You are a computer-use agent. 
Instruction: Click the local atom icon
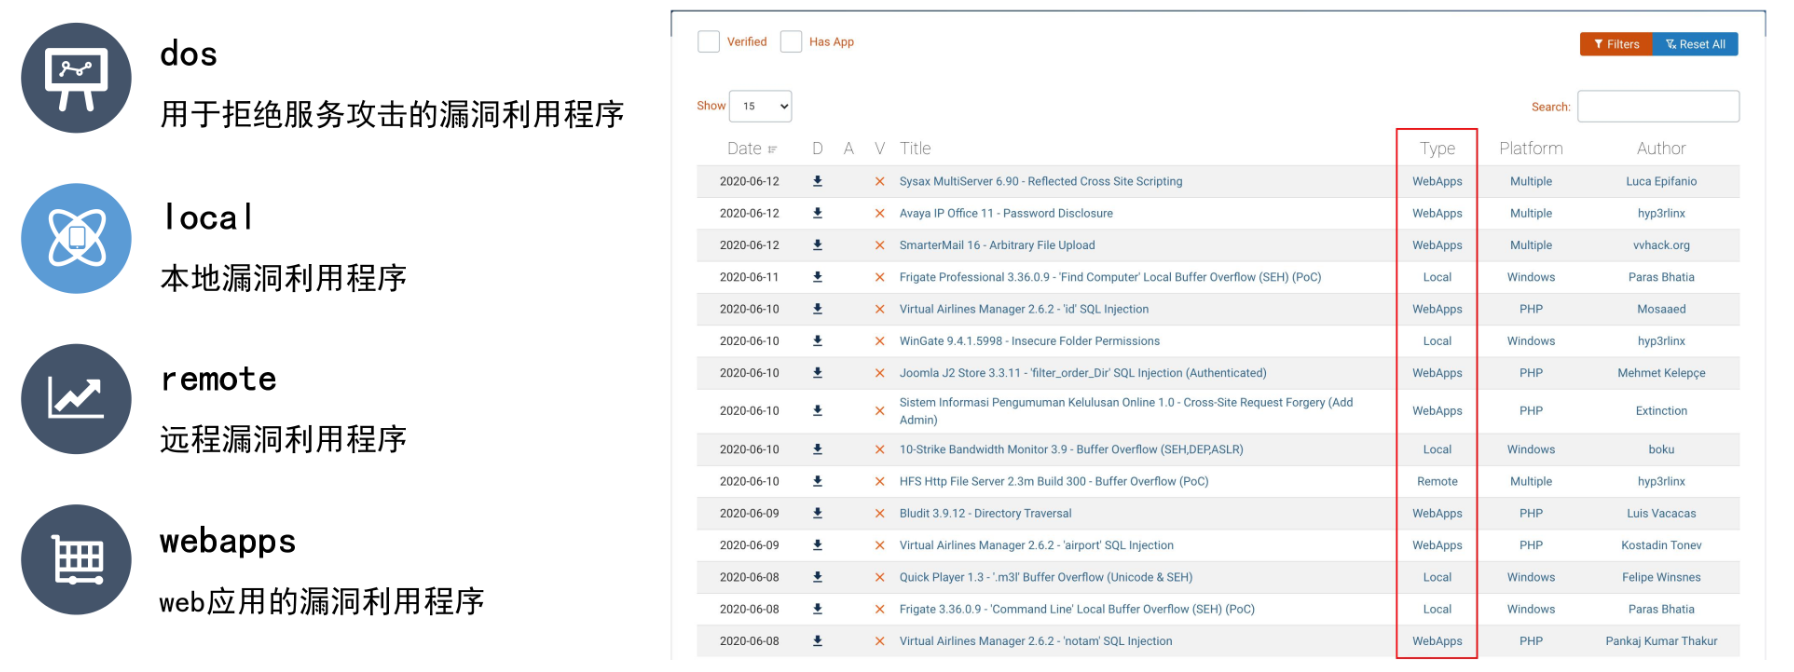76,238
